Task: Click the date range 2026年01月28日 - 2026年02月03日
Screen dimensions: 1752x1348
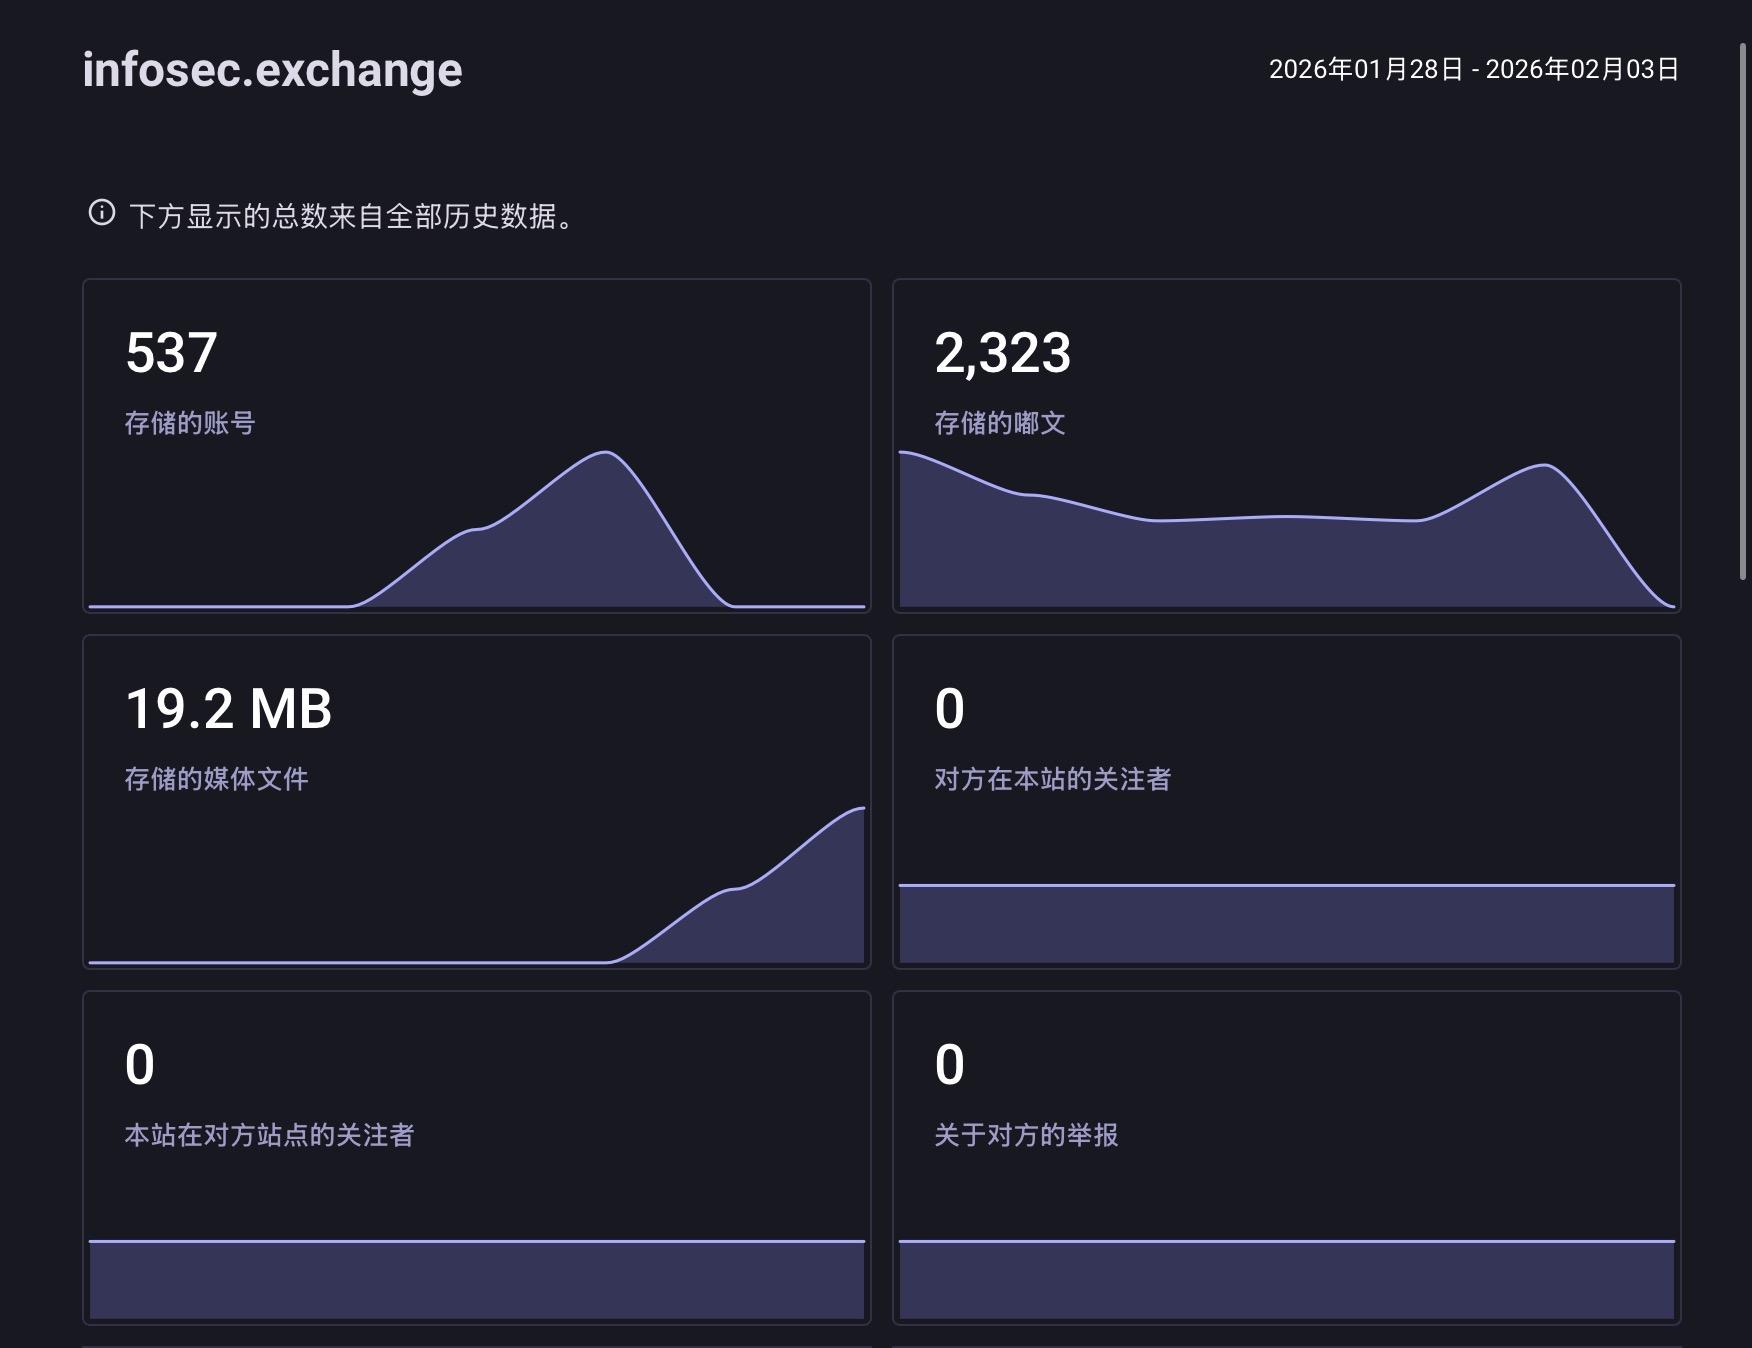Action: 1473,69
